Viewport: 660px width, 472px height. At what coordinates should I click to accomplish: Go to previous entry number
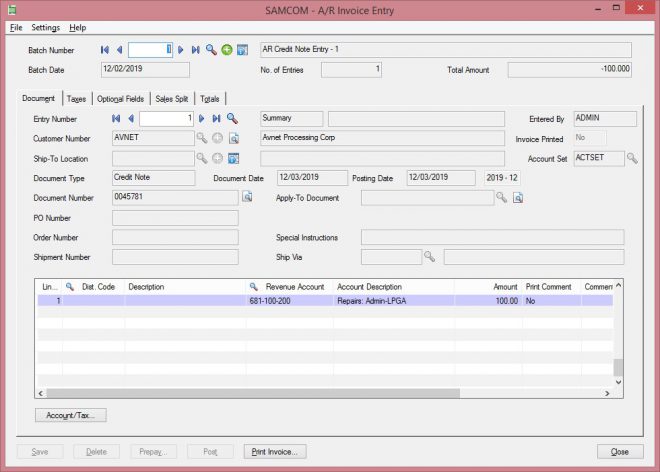[131, 119]
